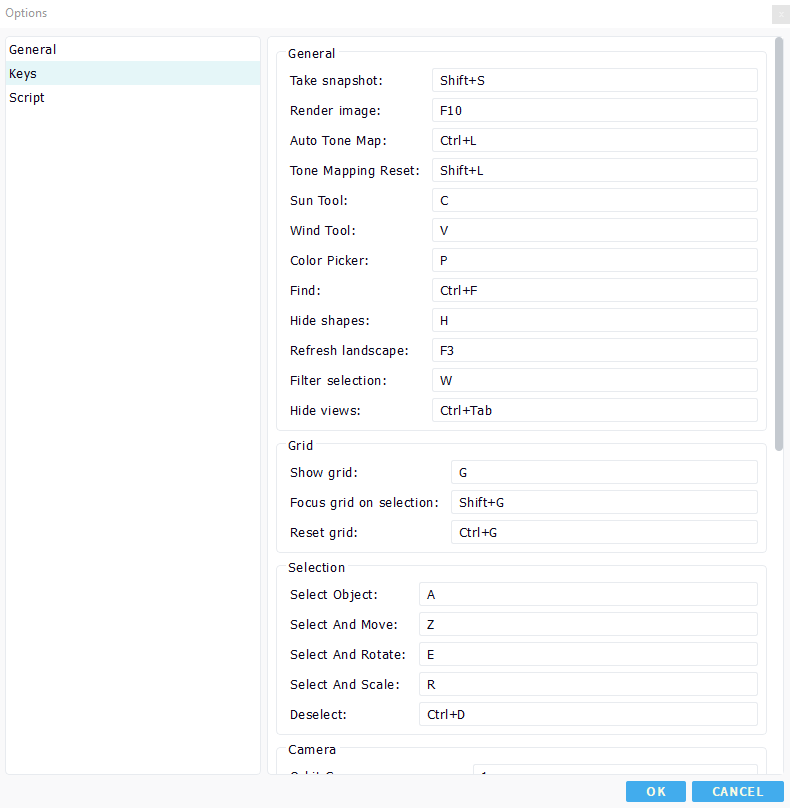Edit the Reset grid shortcut field
790x808 pixels.
point(603,533)
